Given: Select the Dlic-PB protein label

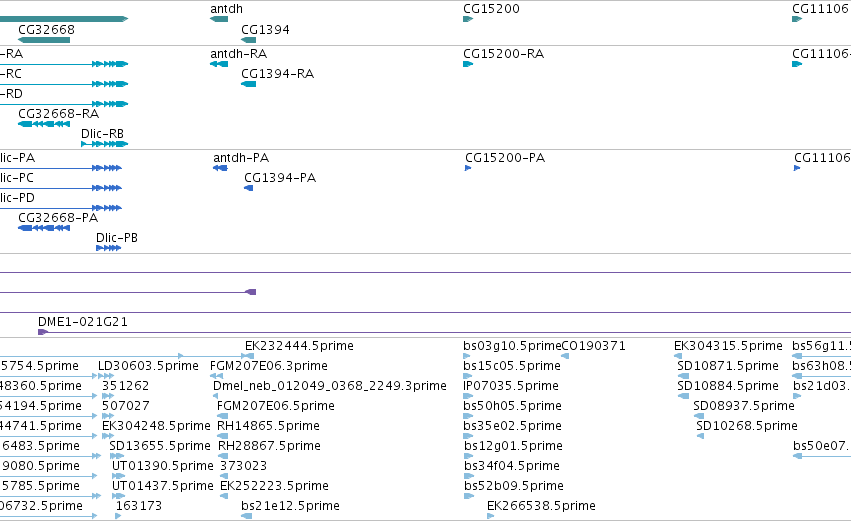Looking at the screenshot, I should (117, 238).
